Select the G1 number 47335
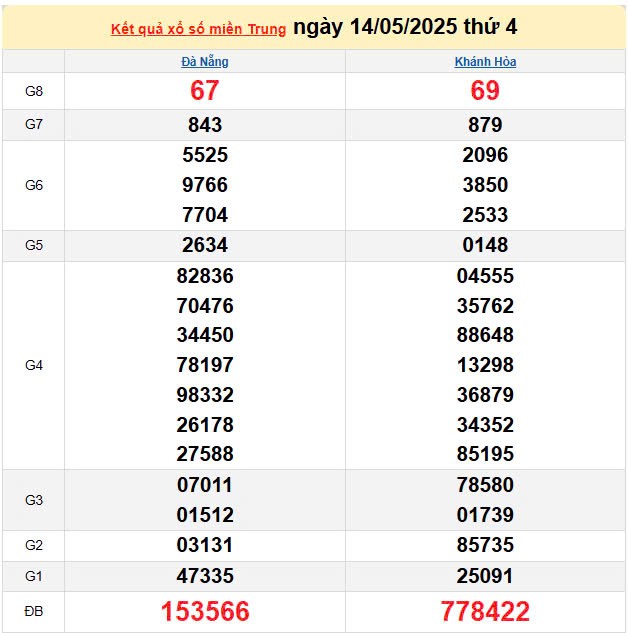628x633 pixels. pos(205,575)
